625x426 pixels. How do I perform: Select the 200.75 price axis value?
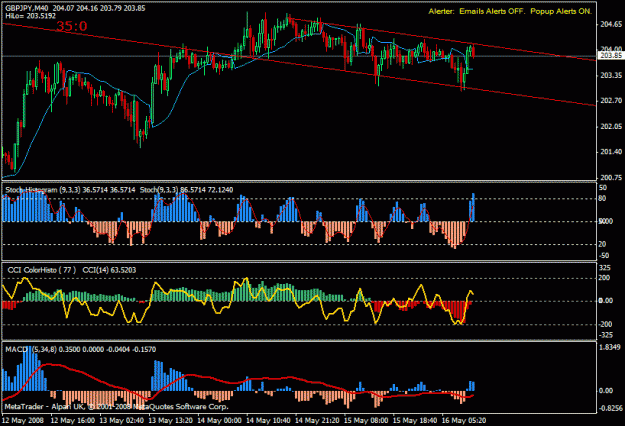pyautogui.click(x=611, y=177)
